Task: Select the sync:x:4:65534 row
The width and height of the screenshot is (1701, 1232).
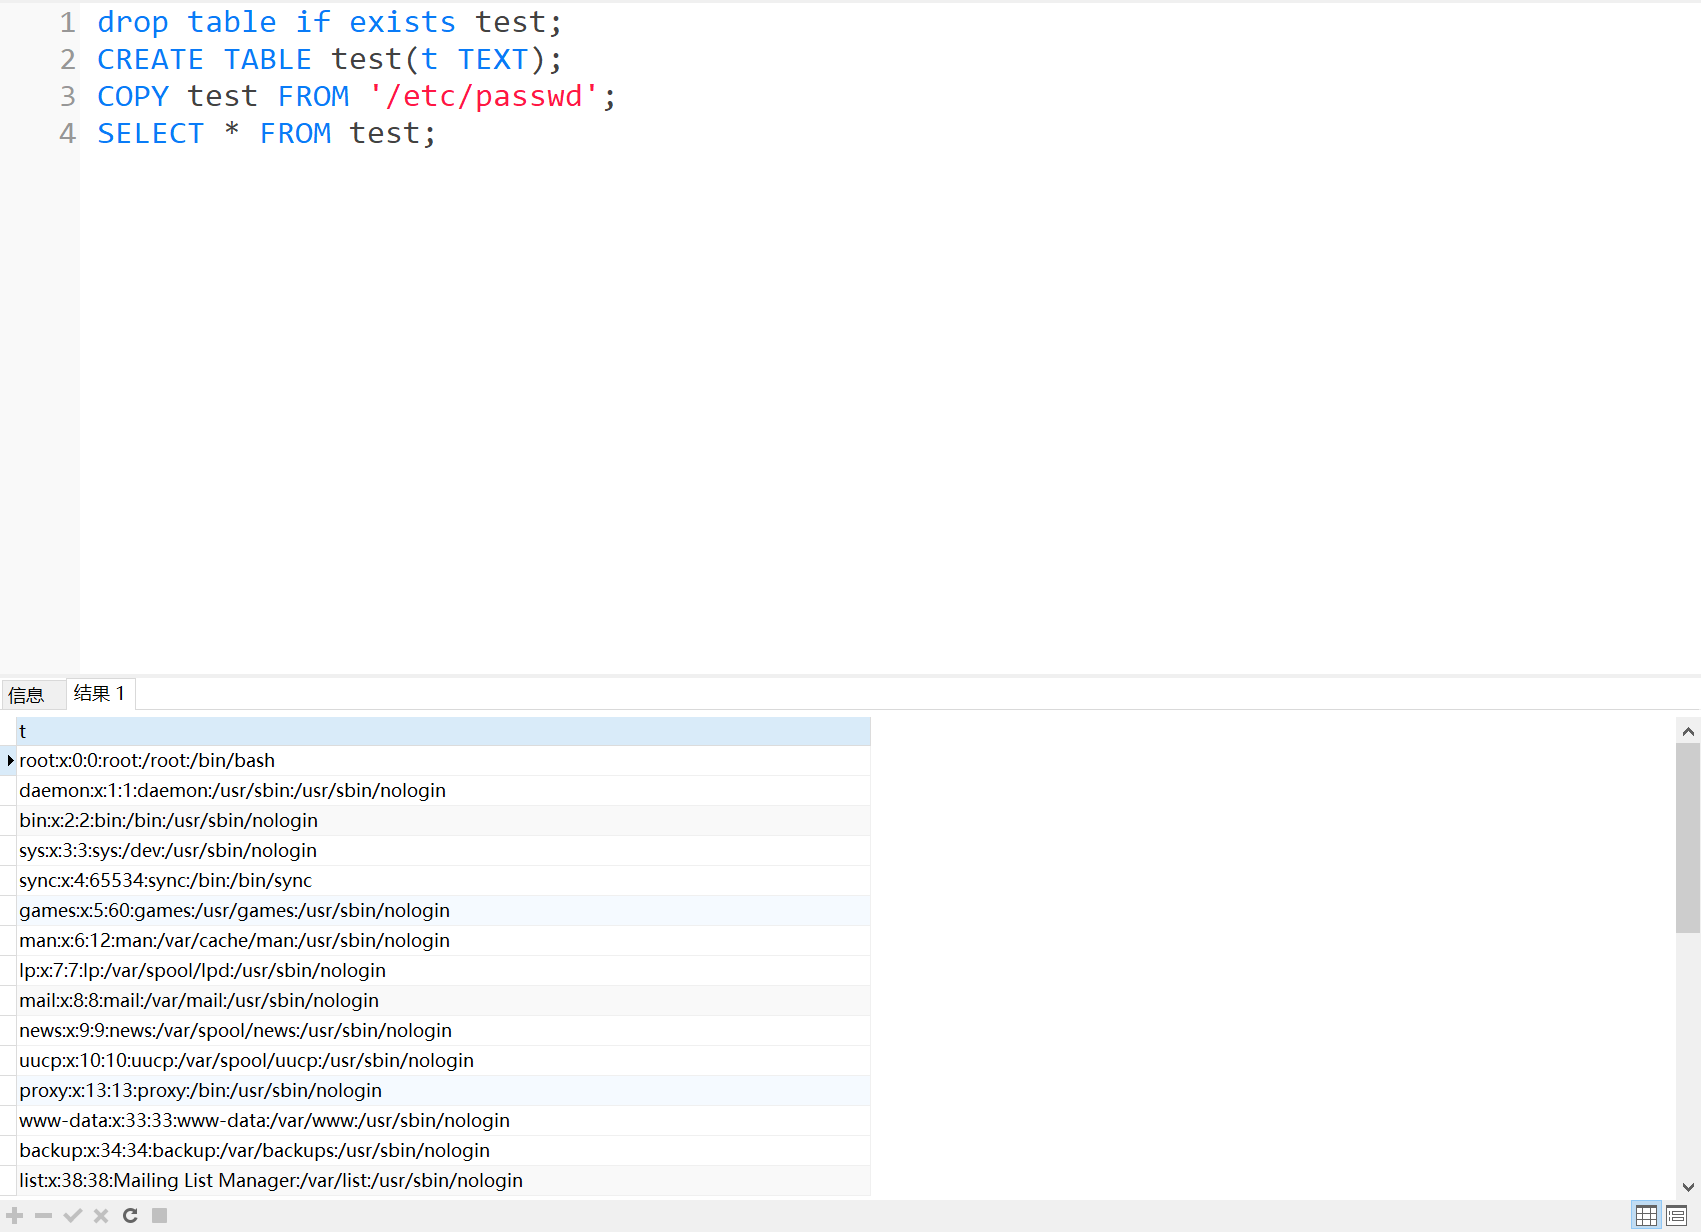Action: 443,881
